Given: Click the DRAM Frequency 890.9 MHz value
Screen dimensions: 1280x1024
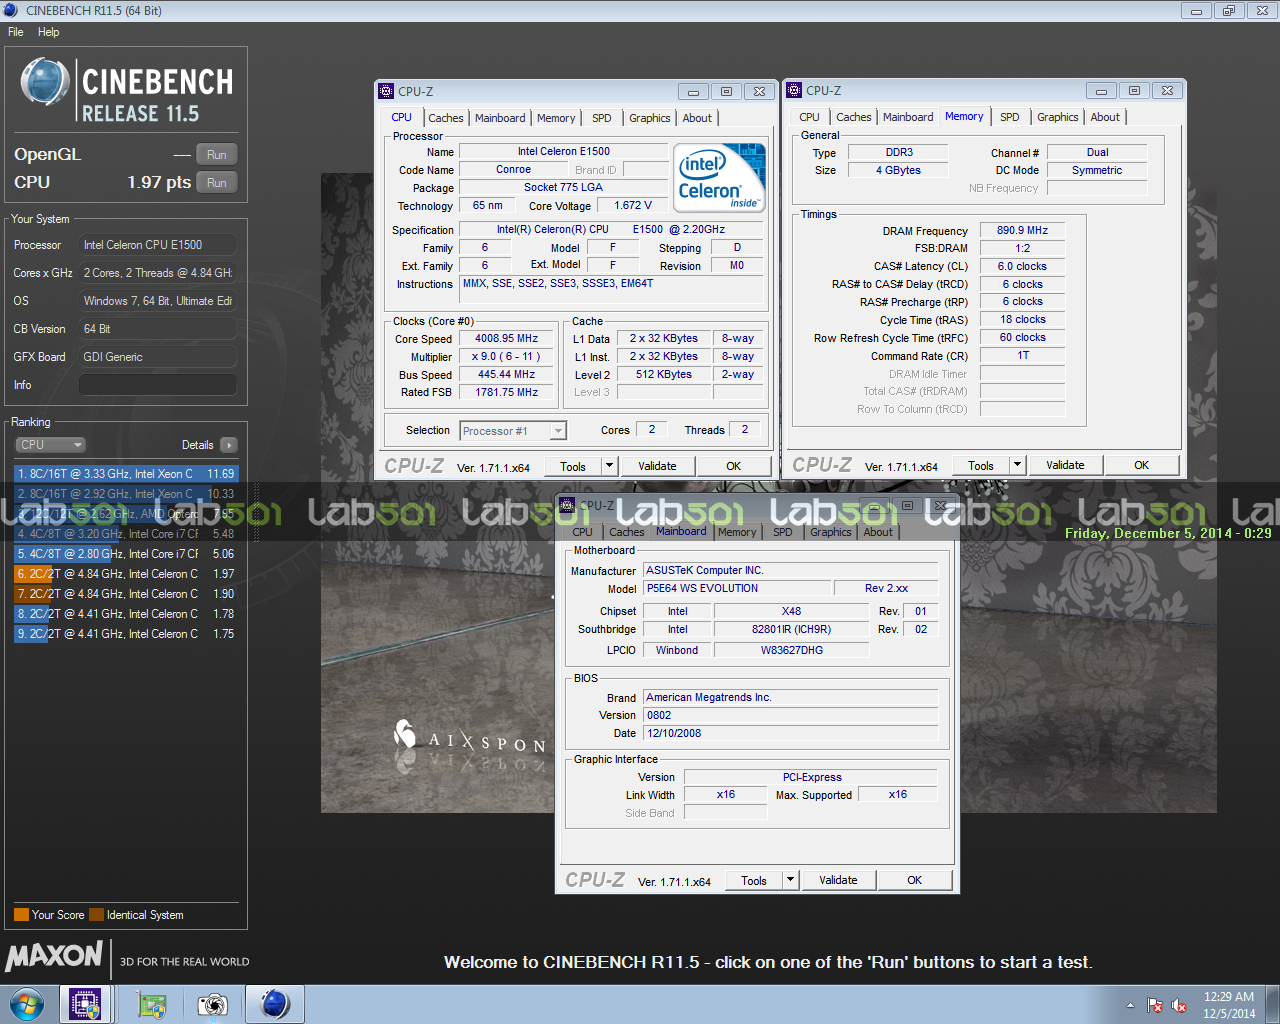Looking at the screenshot, I should point(1022,230).
